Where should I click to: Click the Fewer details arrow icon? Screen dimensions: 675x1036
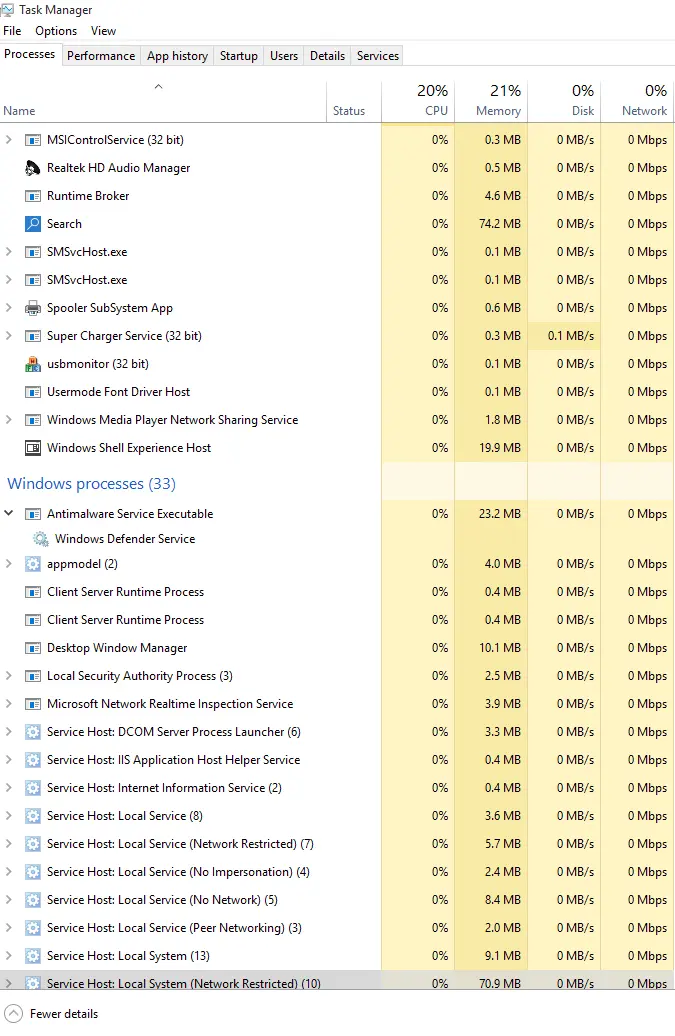[x=13, y=1014]
